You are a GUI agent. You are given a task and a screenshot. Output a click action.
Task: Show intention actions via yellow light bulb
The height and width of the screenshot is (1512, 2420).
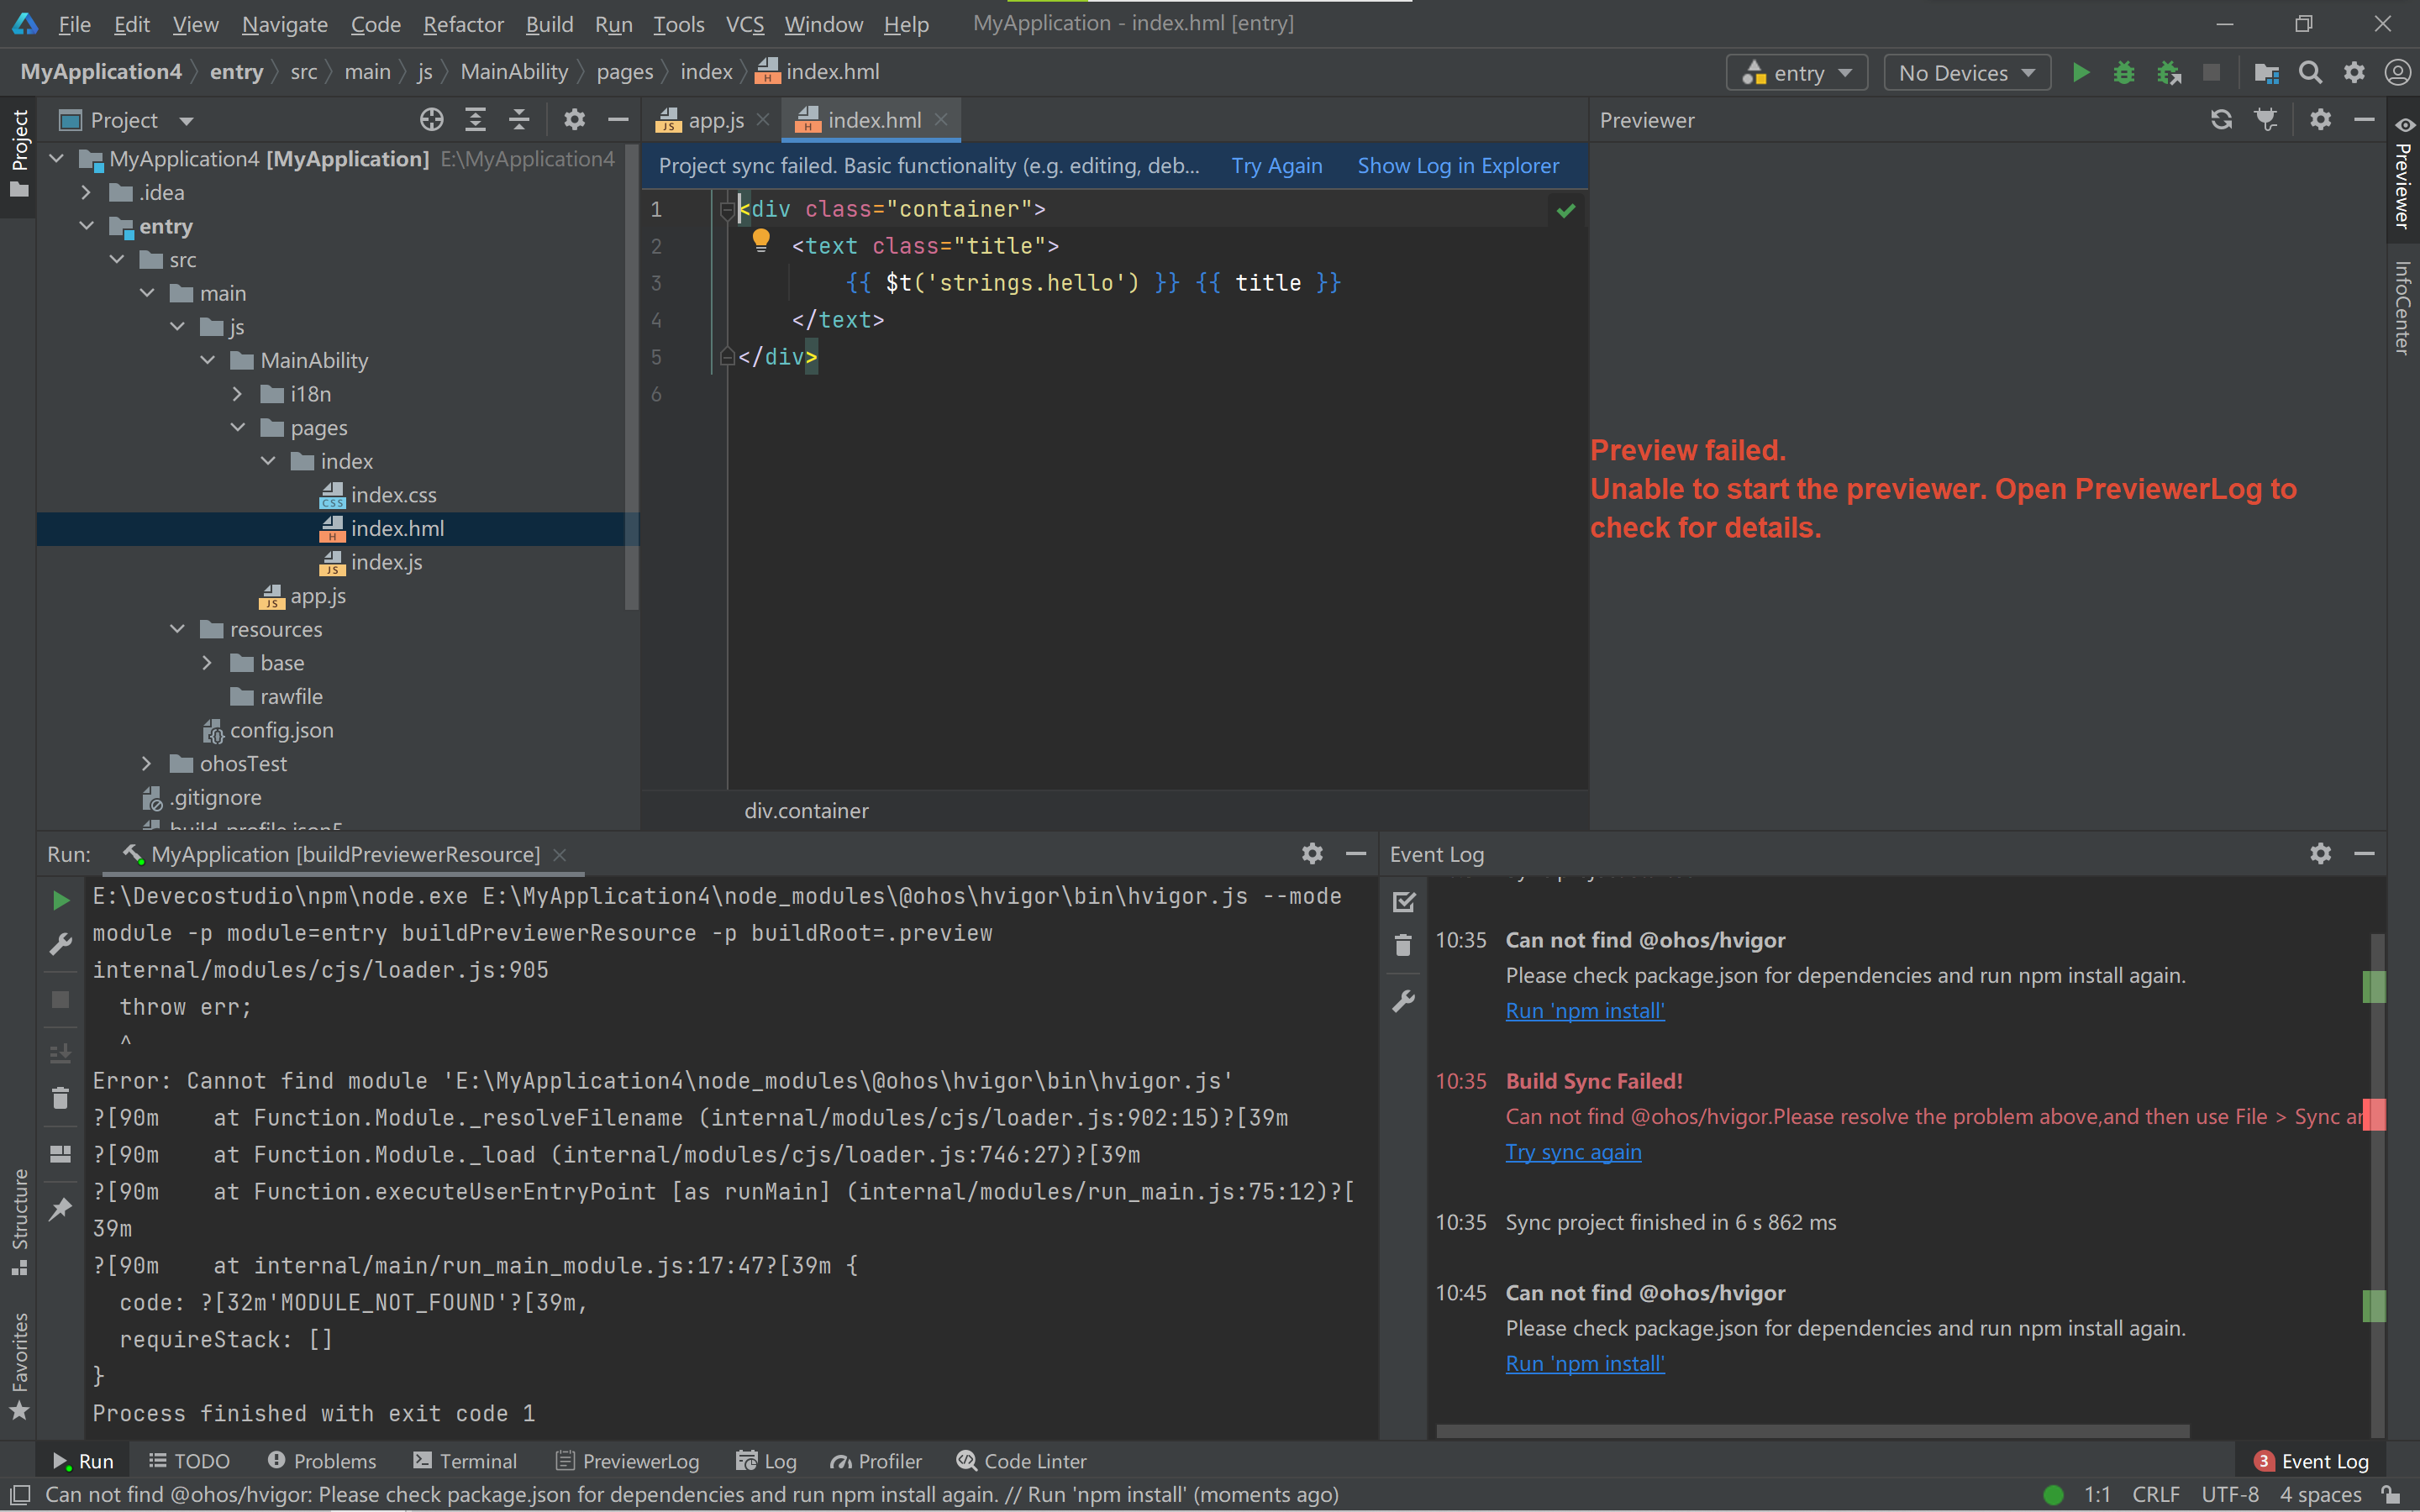(x=761, y=240)
